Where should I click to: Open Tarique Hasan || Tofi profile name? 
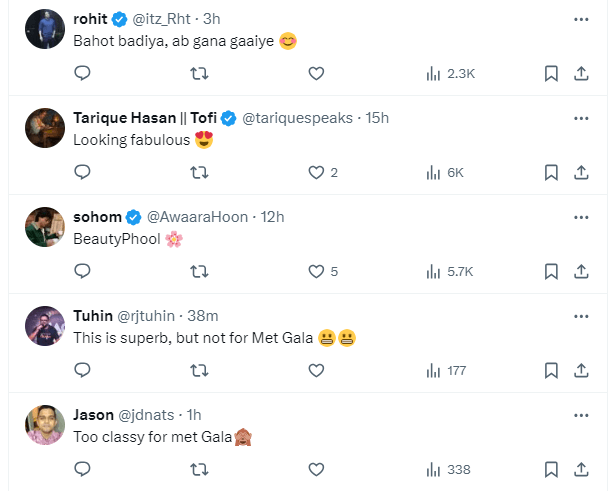[144, 118]
